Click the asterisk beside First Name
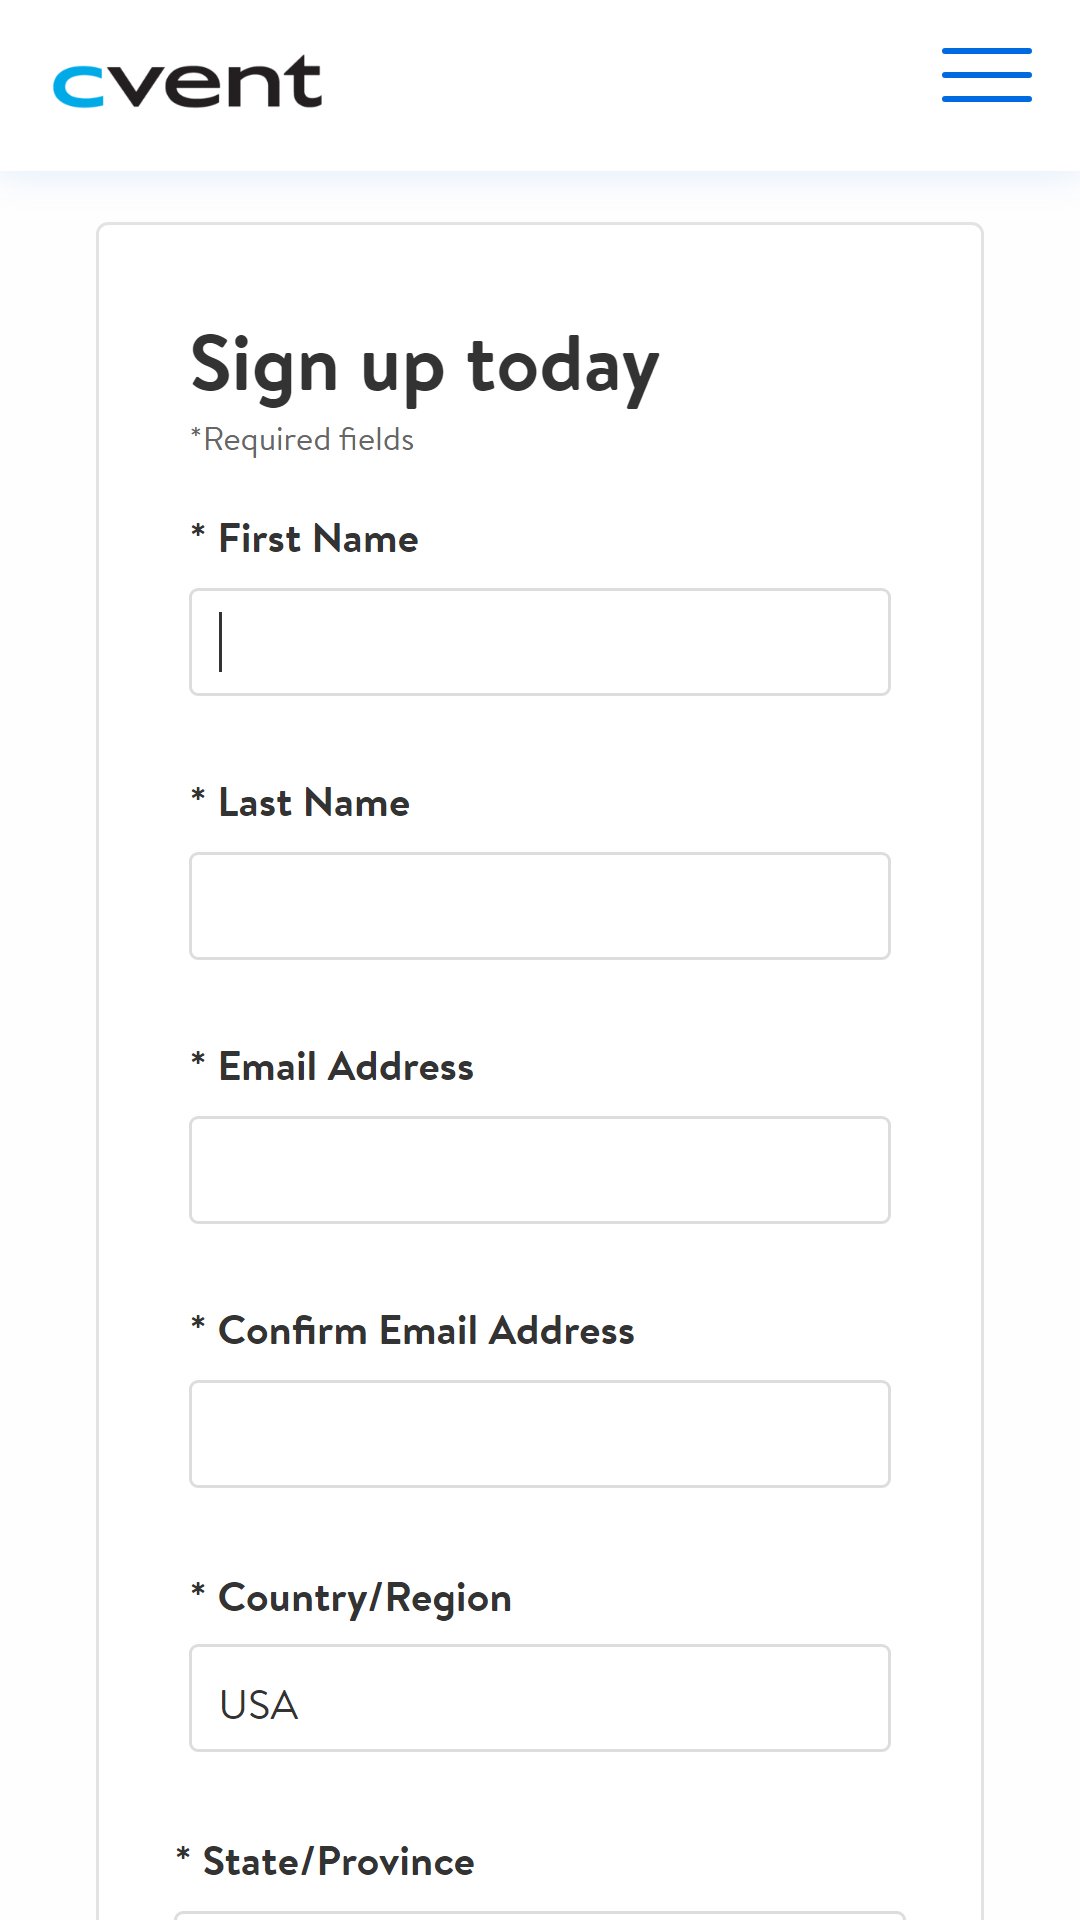This screenshot has width=1080, height=1920. click(198, 532)
